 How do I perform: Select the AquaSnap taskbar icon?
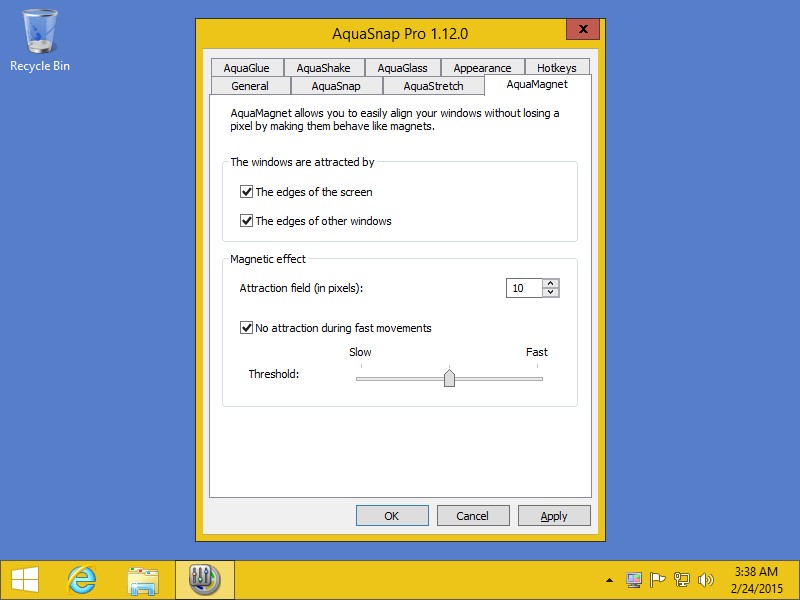pyautogui.click(x=205, y=580)
